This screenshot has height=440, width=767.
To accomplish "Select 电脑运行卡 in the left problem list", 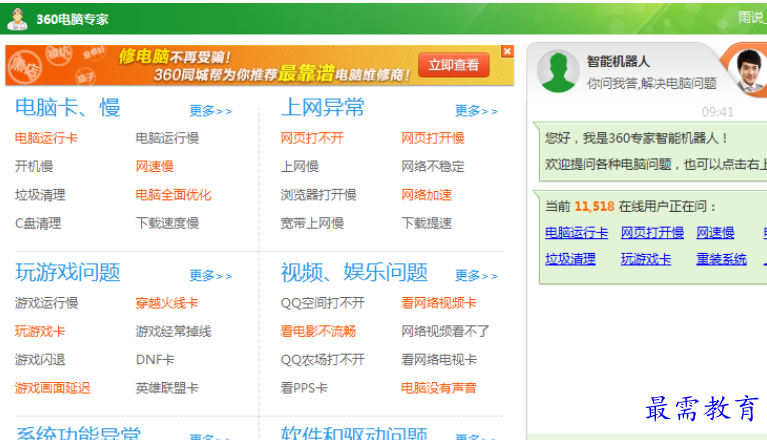I will point(46,138).
